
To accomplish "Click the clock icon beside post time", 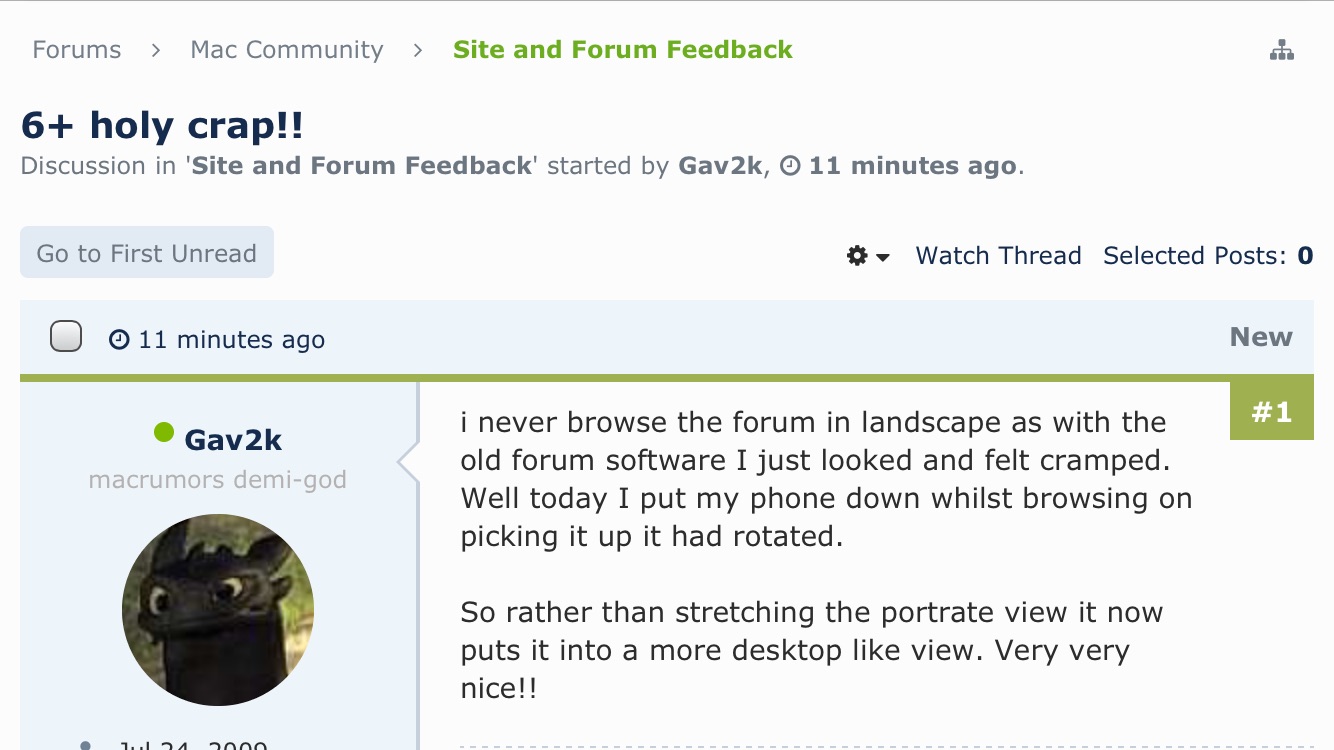I will pos(119,340).
